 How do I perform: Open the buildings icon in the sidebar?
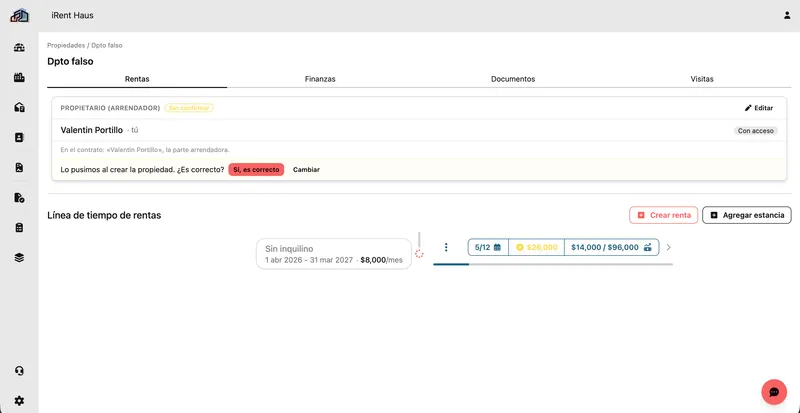pyautogui.click(x=19, y=78)
